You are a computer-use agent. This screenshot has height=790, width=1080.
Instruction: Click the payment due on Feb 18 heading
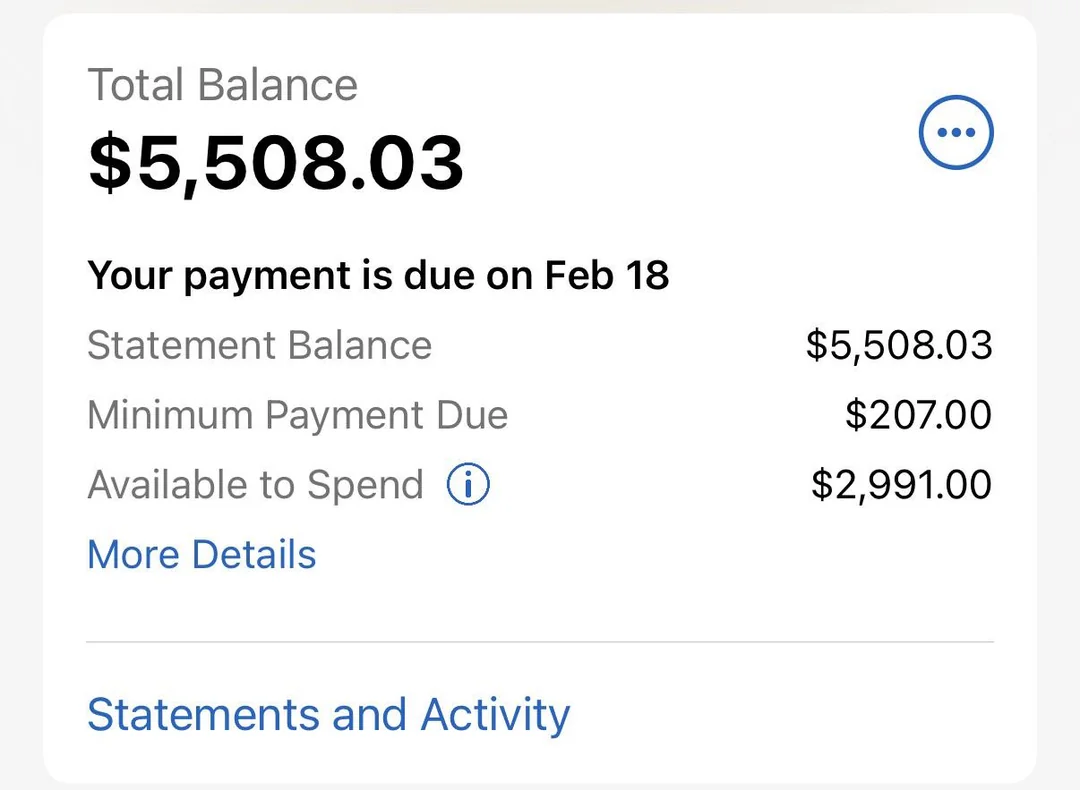coord(378,275)
